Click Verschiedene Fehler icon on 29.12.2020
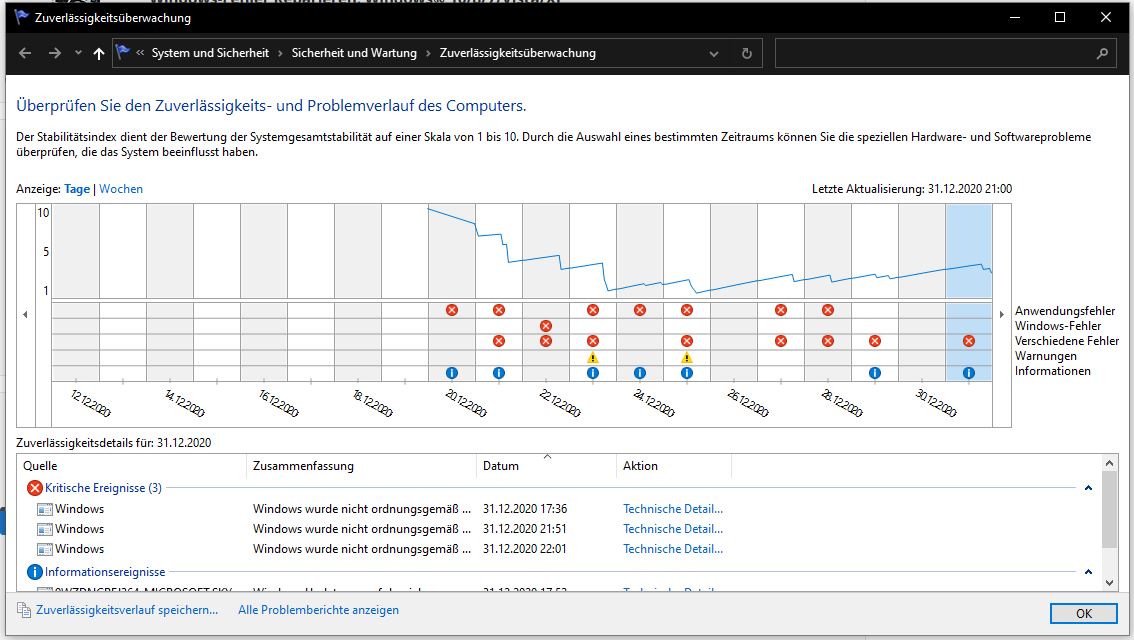The height and width of the screenshot is (640, 1134). pos(875,341)
